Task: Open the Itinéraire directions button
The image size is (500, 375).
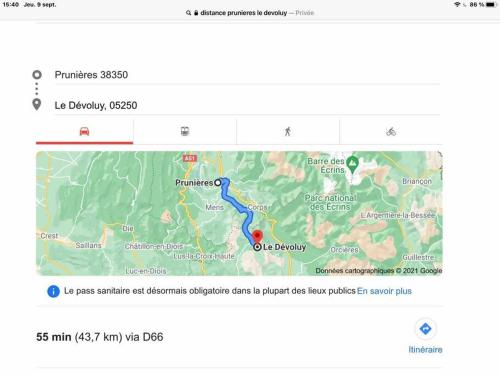Action: pyautogui.click(x=425, y=336)
